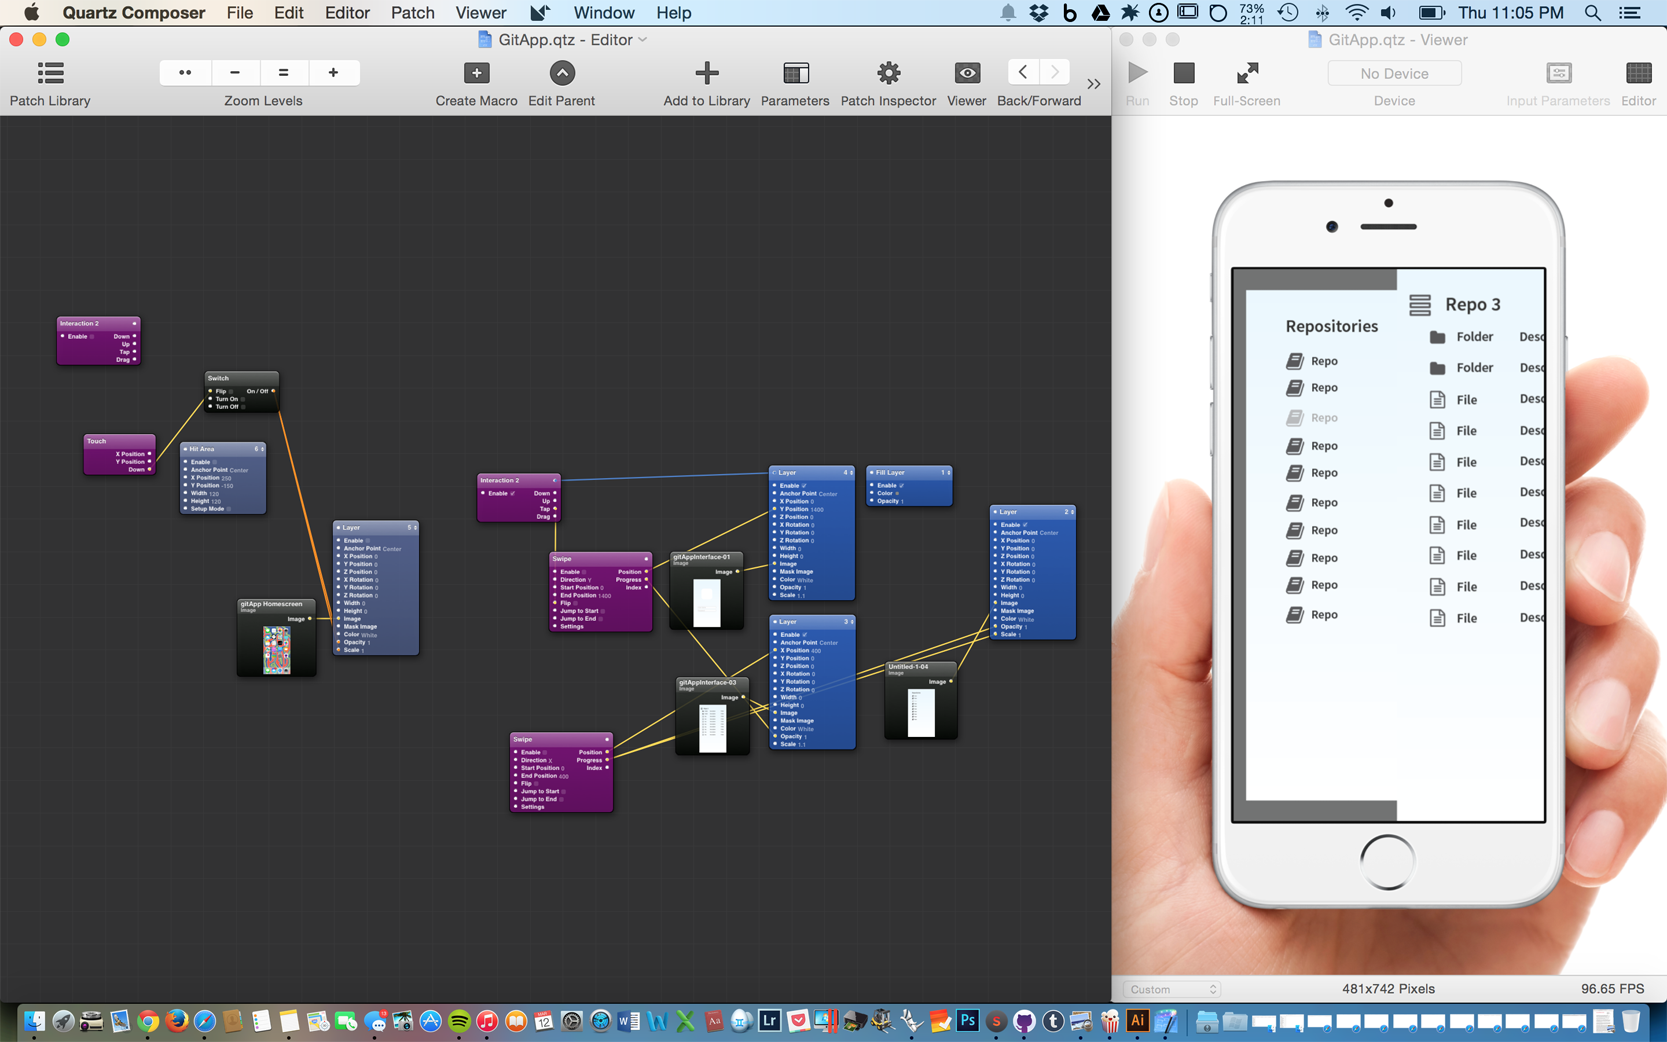Click the Edit Parent toolbar icon
This screenshot has height=1042, width=1667.
point(562,73)
